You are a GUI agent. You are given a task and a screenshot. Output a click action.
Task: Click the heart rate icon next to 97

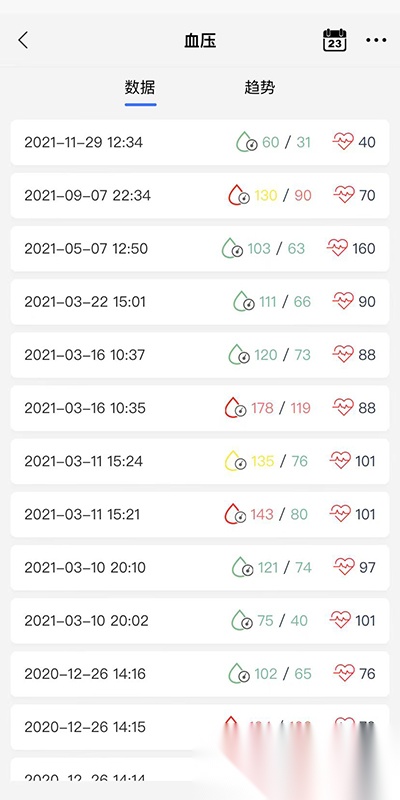coord(344,567)
